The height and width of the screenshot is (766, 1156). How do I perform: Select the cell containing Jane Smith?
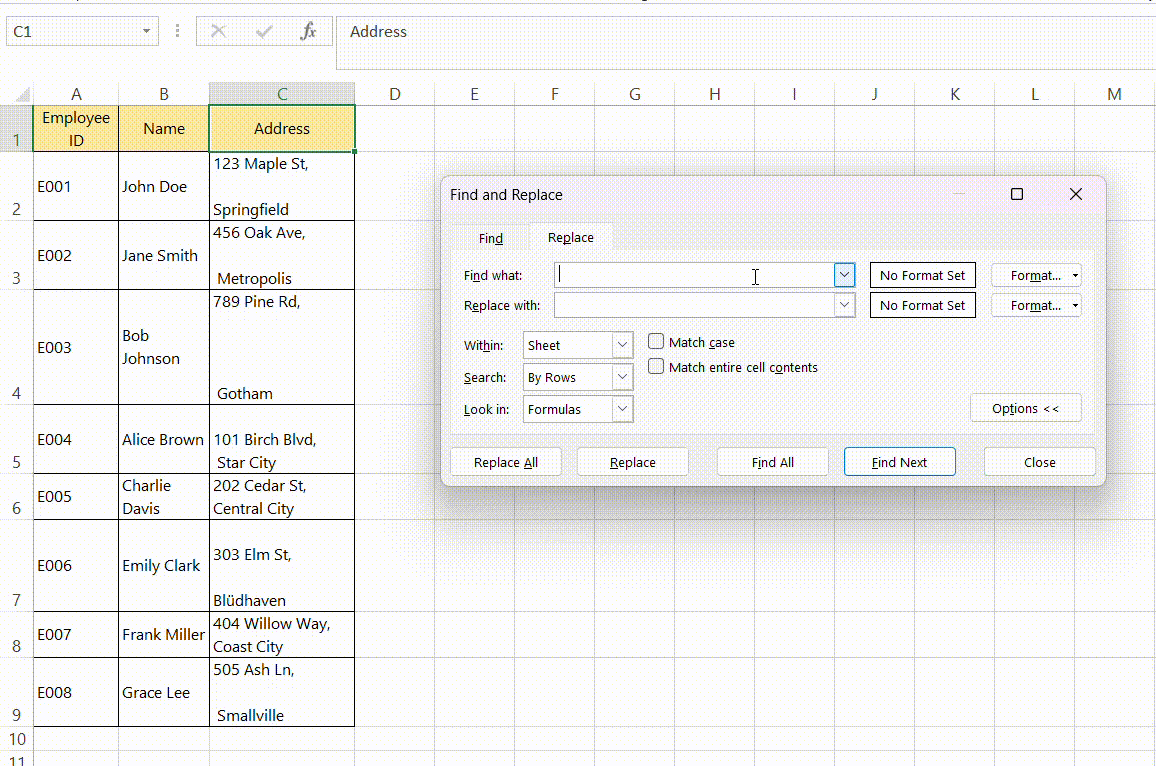point(164,255)
